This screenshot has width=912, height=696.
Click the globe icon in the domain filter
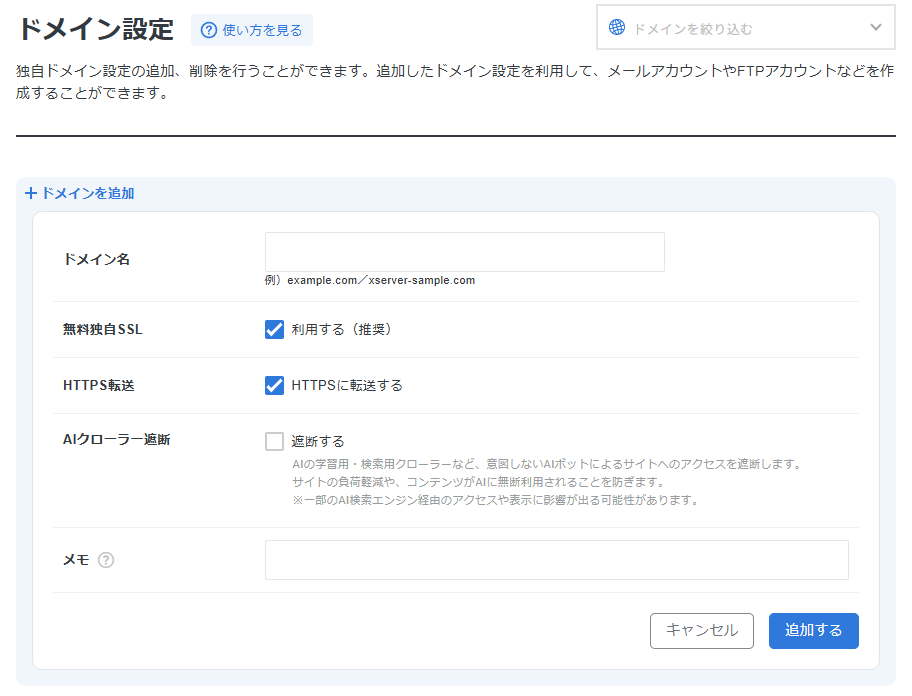click(617, 28)
